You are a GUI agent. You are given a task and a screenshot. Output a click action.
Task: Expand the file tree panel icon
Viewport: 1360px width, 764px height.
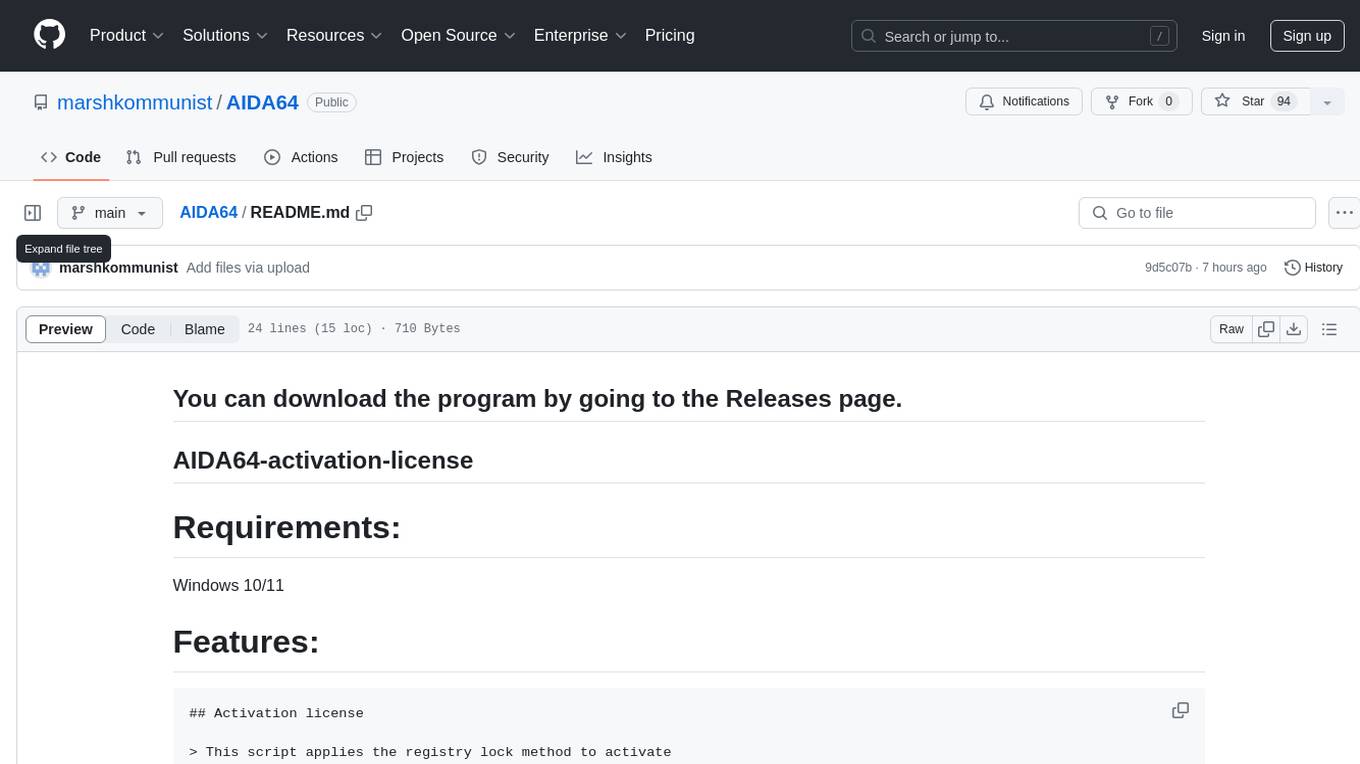[33, 213]
